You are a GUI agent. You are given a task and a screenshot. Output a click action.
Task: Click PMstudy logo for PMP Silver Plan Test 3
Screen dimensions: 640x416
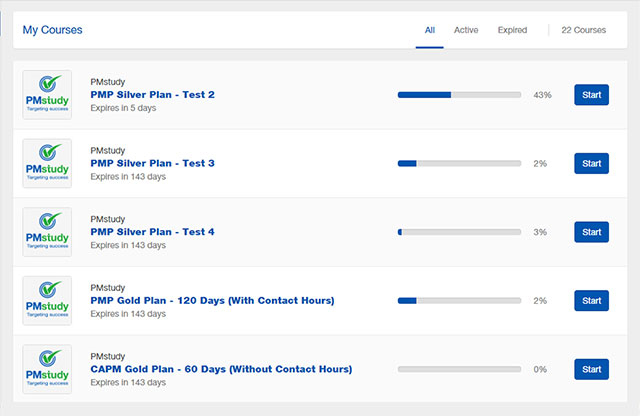(47, 163)
